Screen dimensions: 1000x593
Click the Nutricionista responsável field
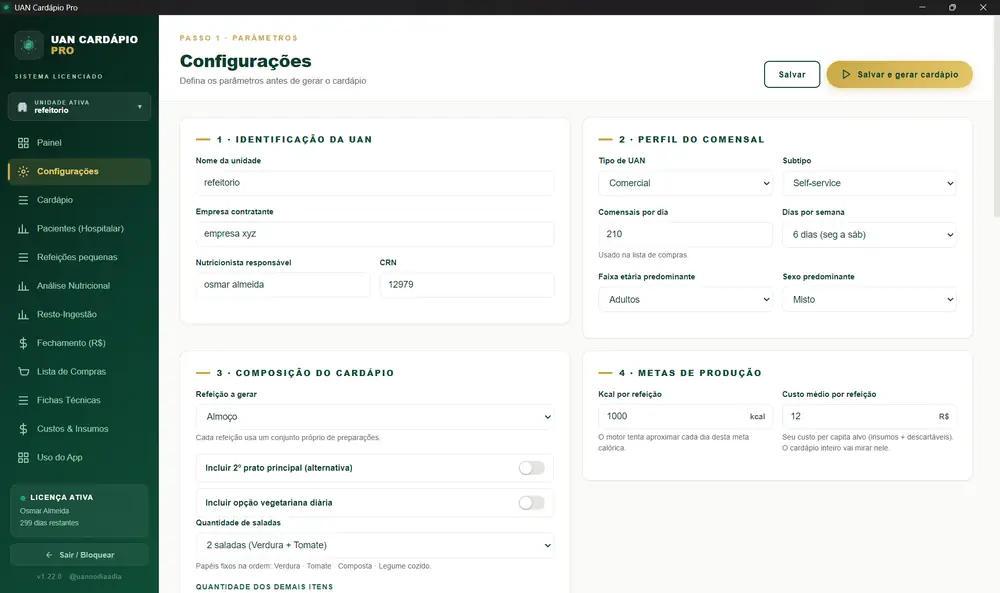(x=283, y=285)
